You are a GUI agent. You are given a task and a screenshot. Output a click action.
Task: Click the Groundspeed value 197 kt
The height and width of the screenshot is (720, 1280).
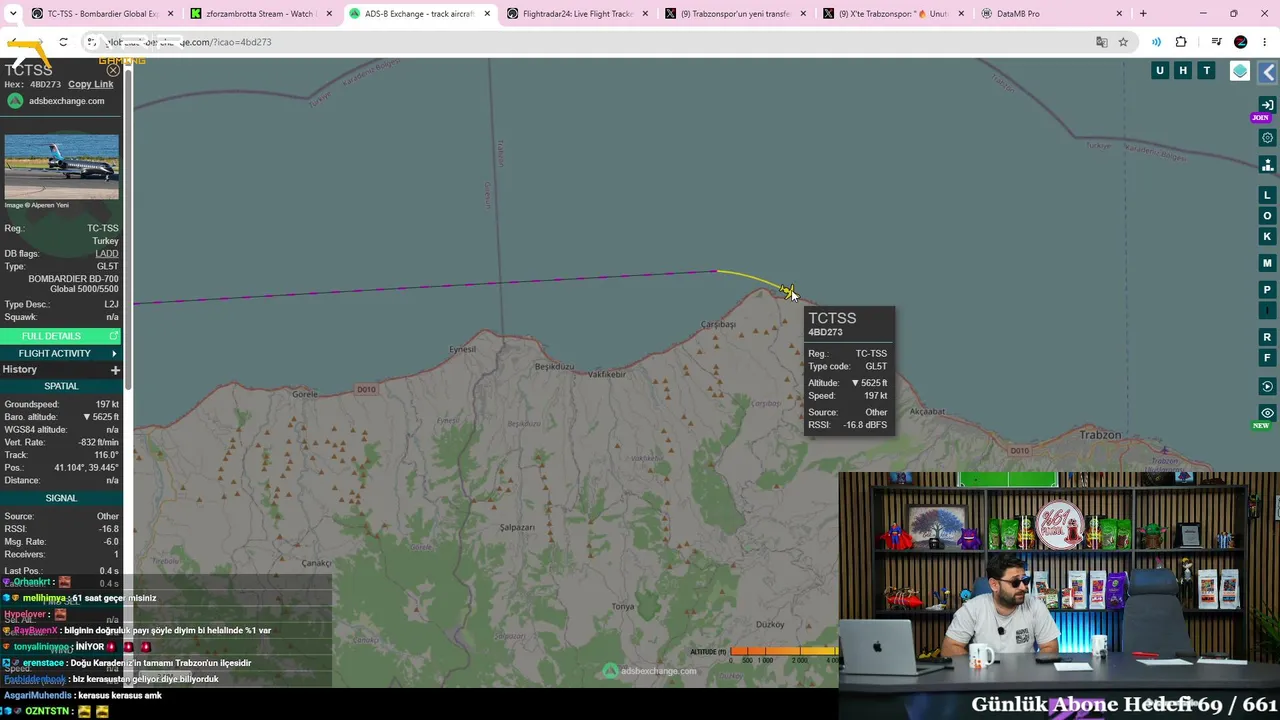107,404
